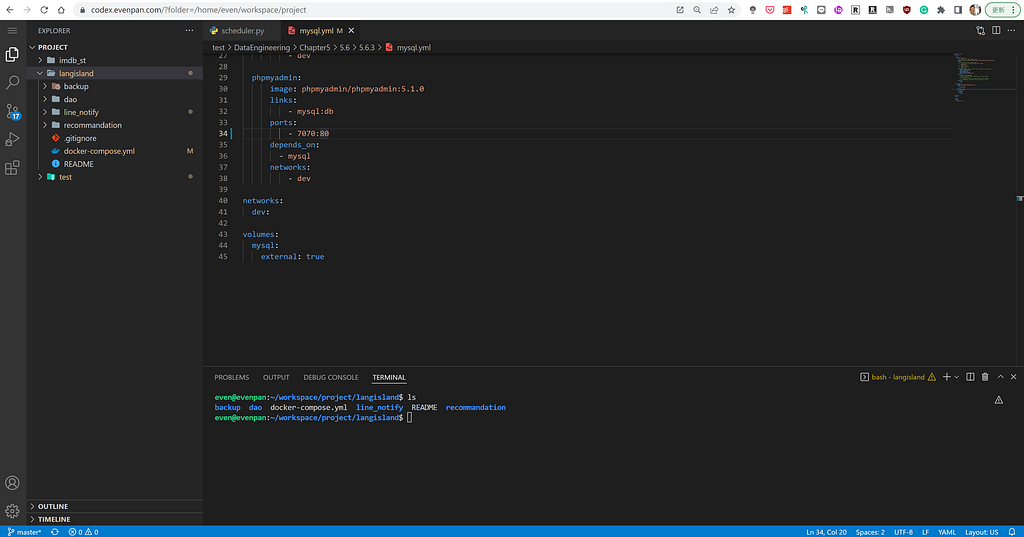Change end of line sequence LF
The height and width of the screenshot is (537, 1024).
(x=925, y=532)
